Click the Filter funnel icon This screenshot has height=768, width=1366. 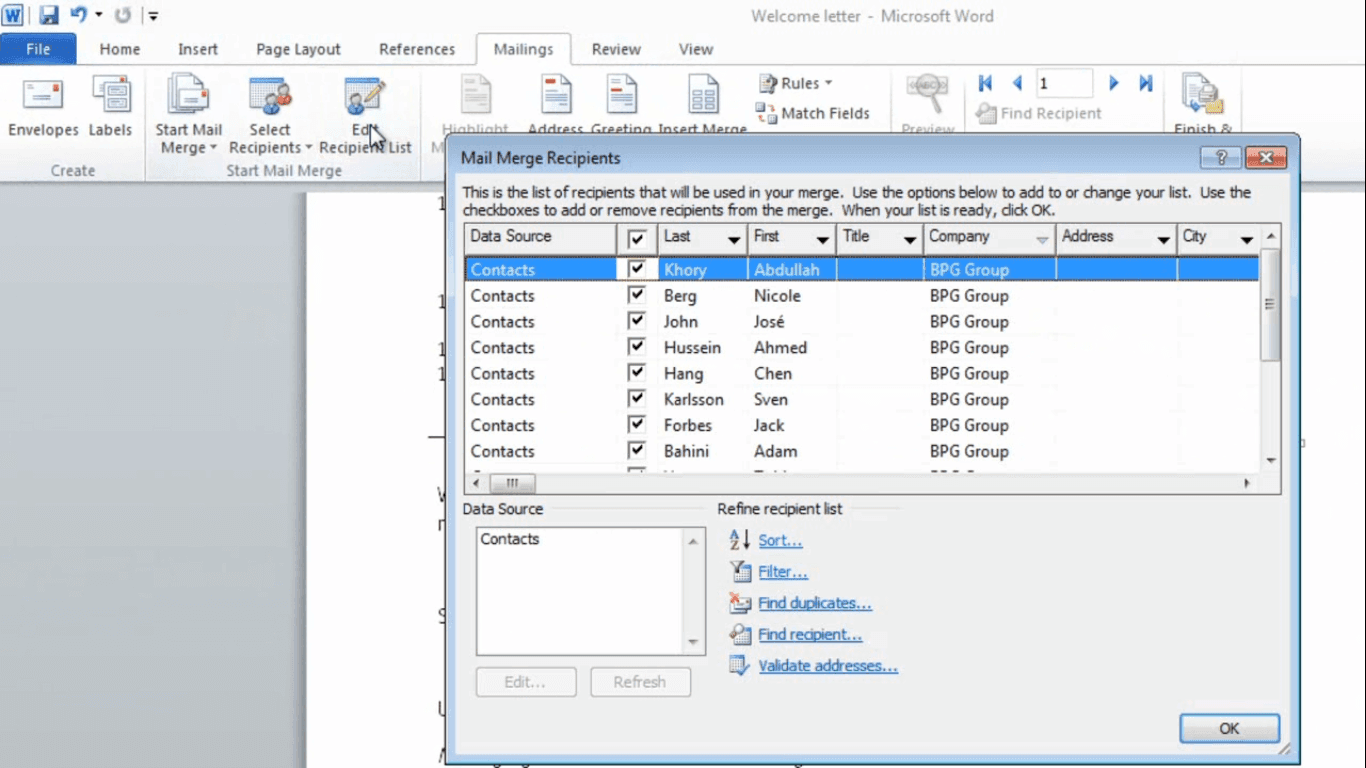(x=739, y=571)
